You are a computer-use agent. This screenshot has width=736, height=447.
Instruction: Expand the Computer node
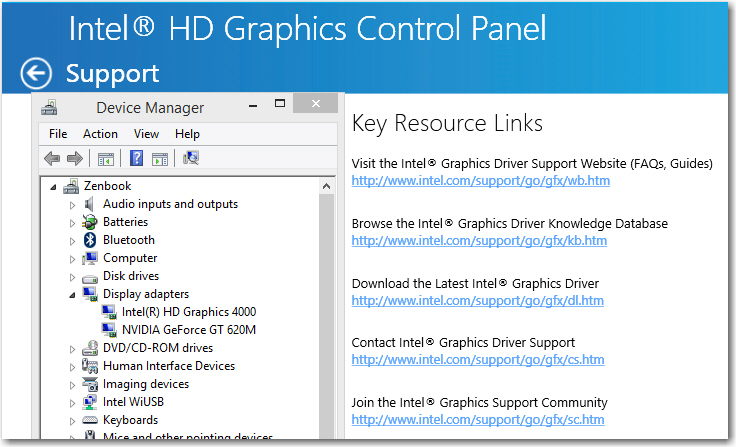coord(72,259)
